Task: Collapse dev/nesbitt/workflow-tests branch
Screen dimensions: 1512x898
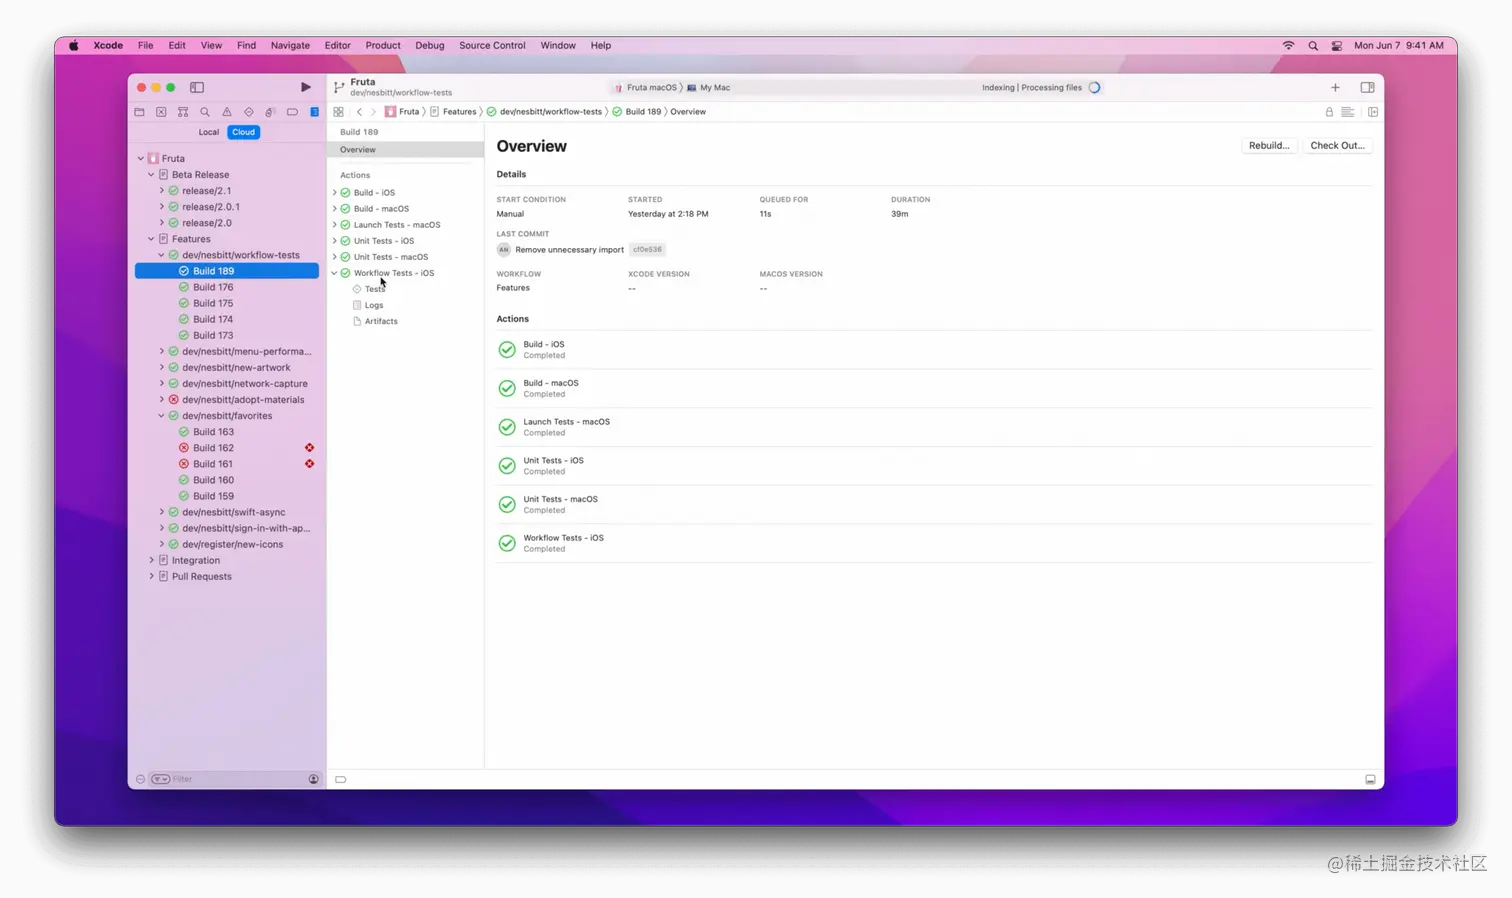Action: tap(161, 255)
